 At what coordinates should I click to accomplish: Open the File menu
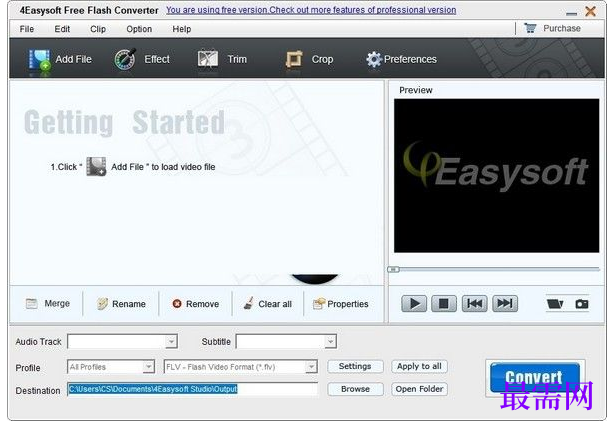pyautogui.click(x=27, y=29)
